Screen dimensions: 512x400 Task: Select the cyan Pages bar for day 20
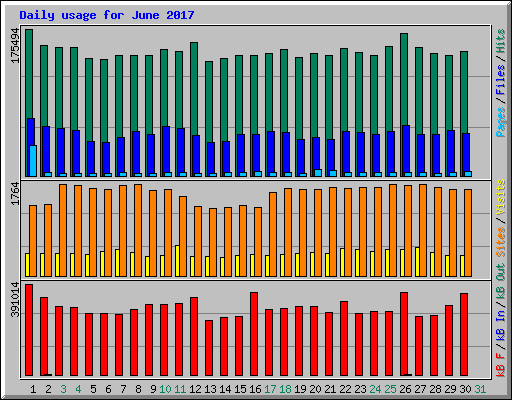pyautogui.click(x=318, y=173)
